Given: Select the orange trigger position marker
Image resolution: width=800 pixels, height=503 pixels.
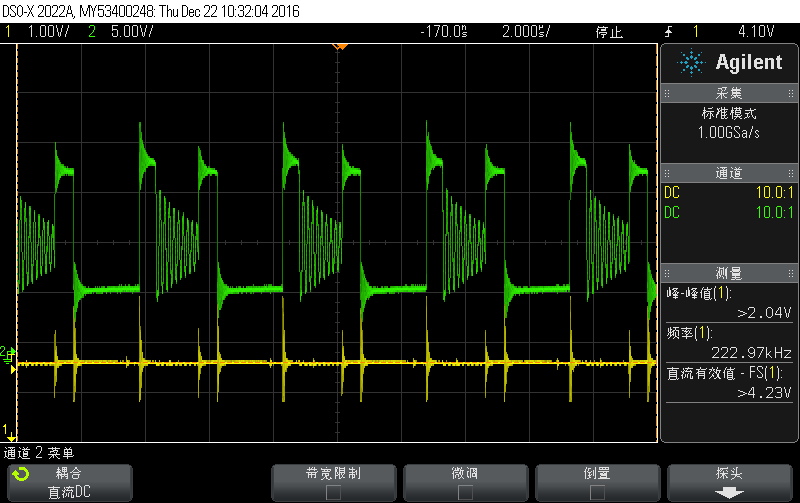Looking at the screenshot, I should [339, 47].
